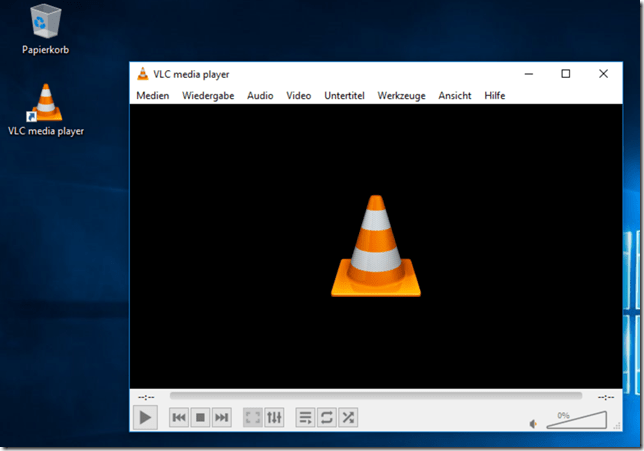644x451 pixels.
Task: Open the Medien menu
Action: [153, 96]
